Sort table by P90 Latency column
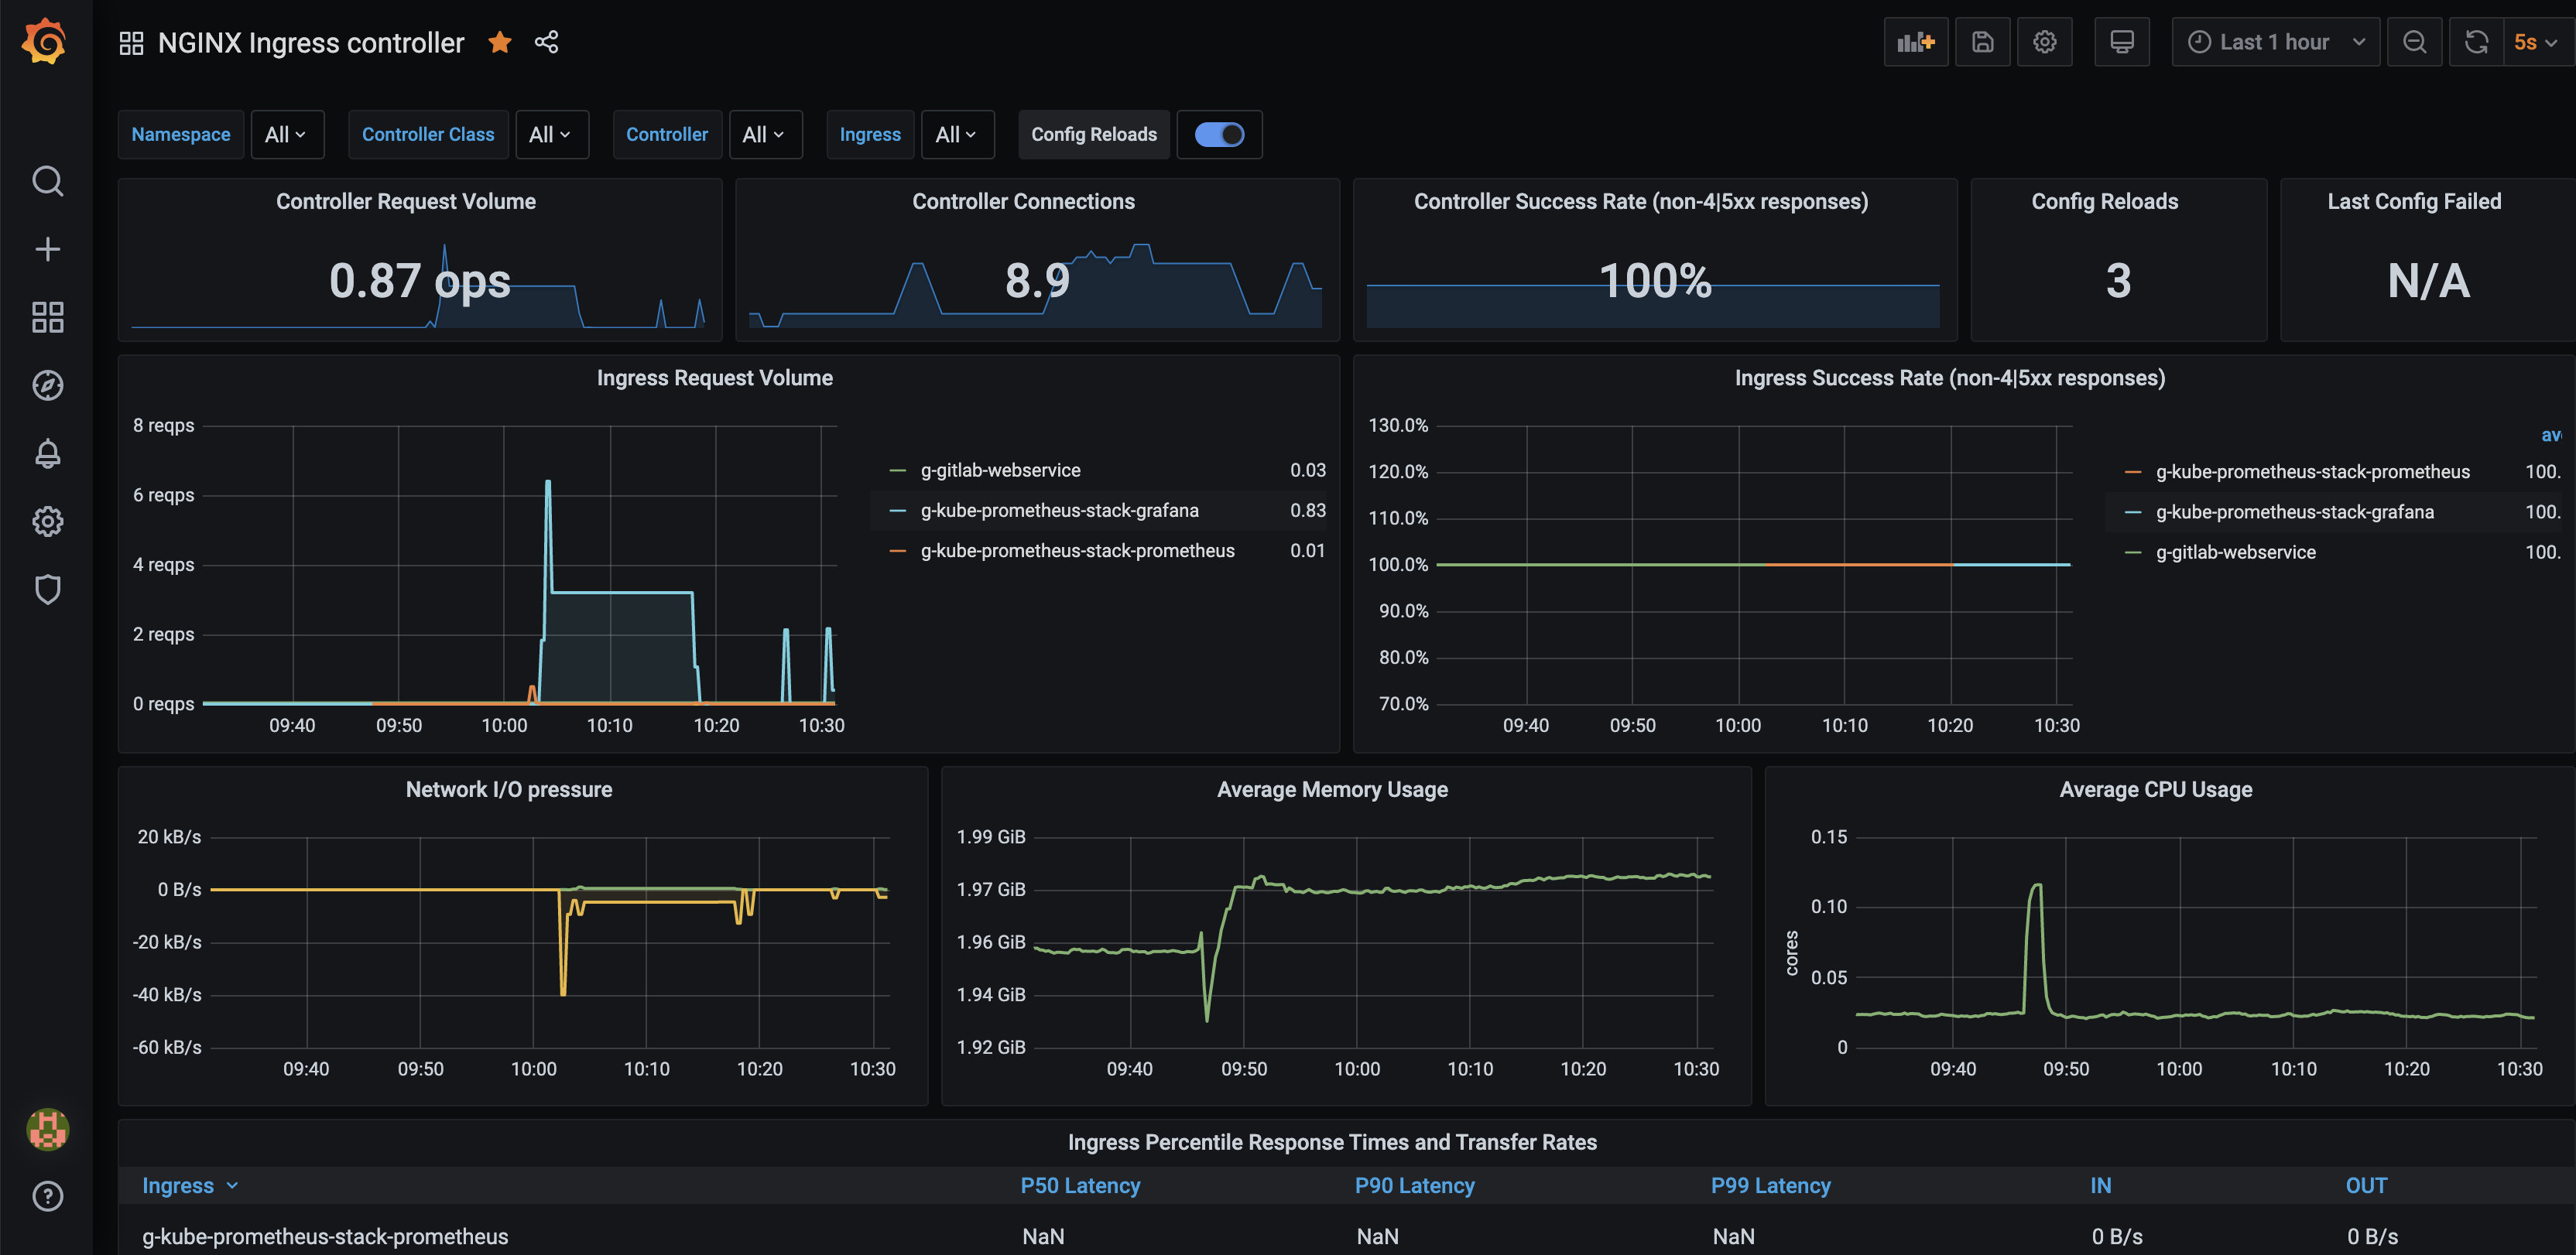Screen dimensions: 2576x1255 (x=1414, y=1185)
